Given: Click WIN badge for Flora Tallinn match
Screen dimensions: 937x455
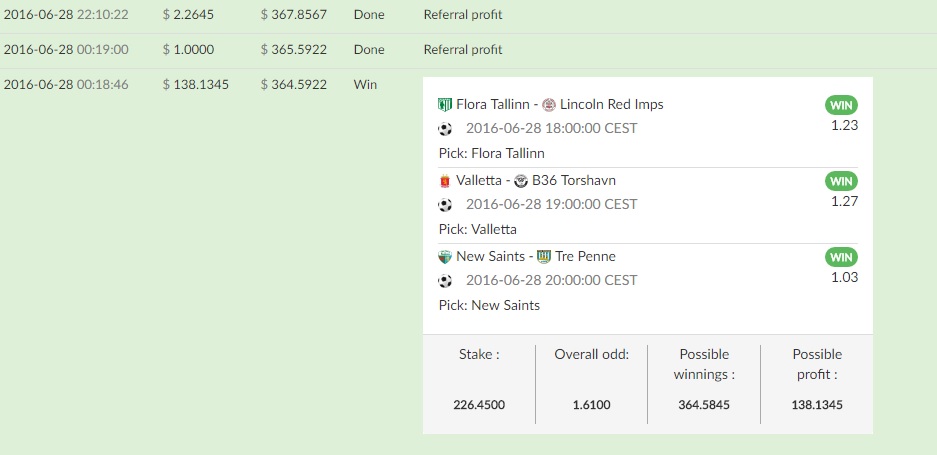Looking at the screenshot, I should [x=841, y=106].
